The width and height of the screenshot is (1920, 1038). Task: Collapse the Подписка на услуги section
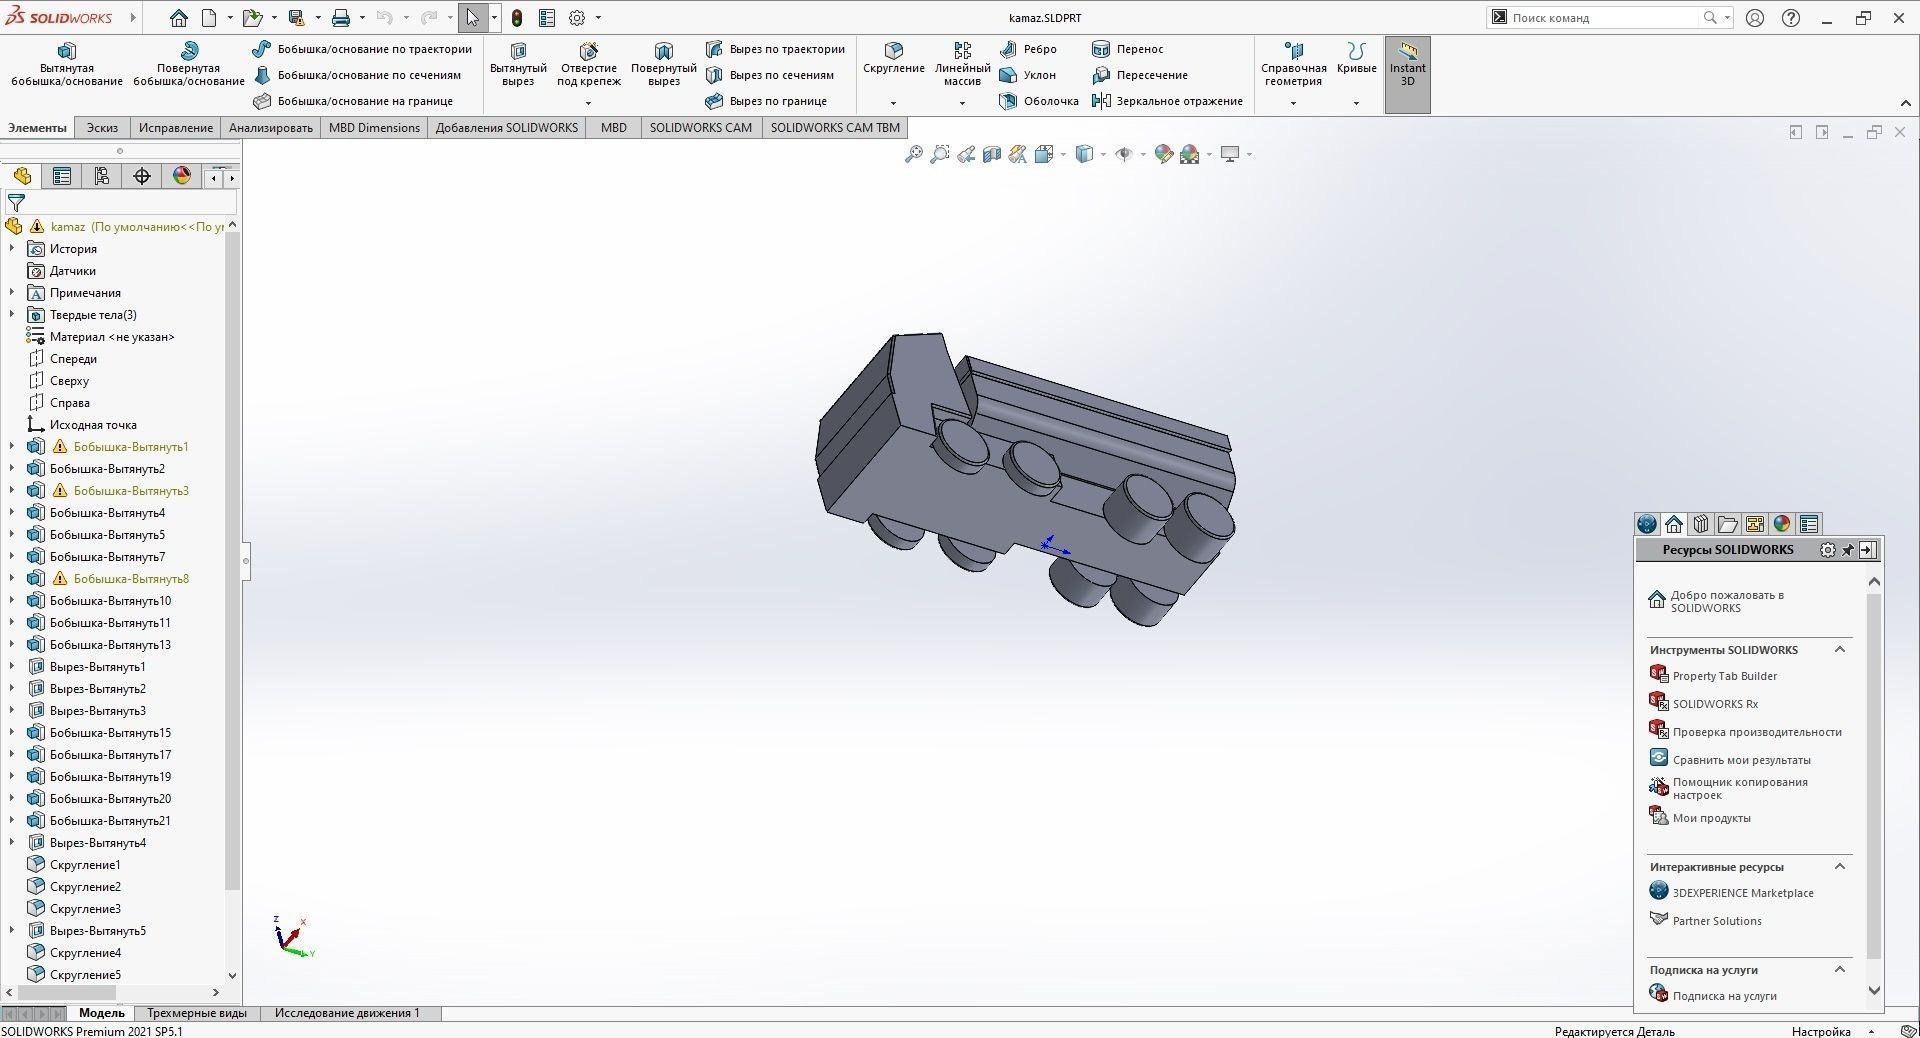1839,970
